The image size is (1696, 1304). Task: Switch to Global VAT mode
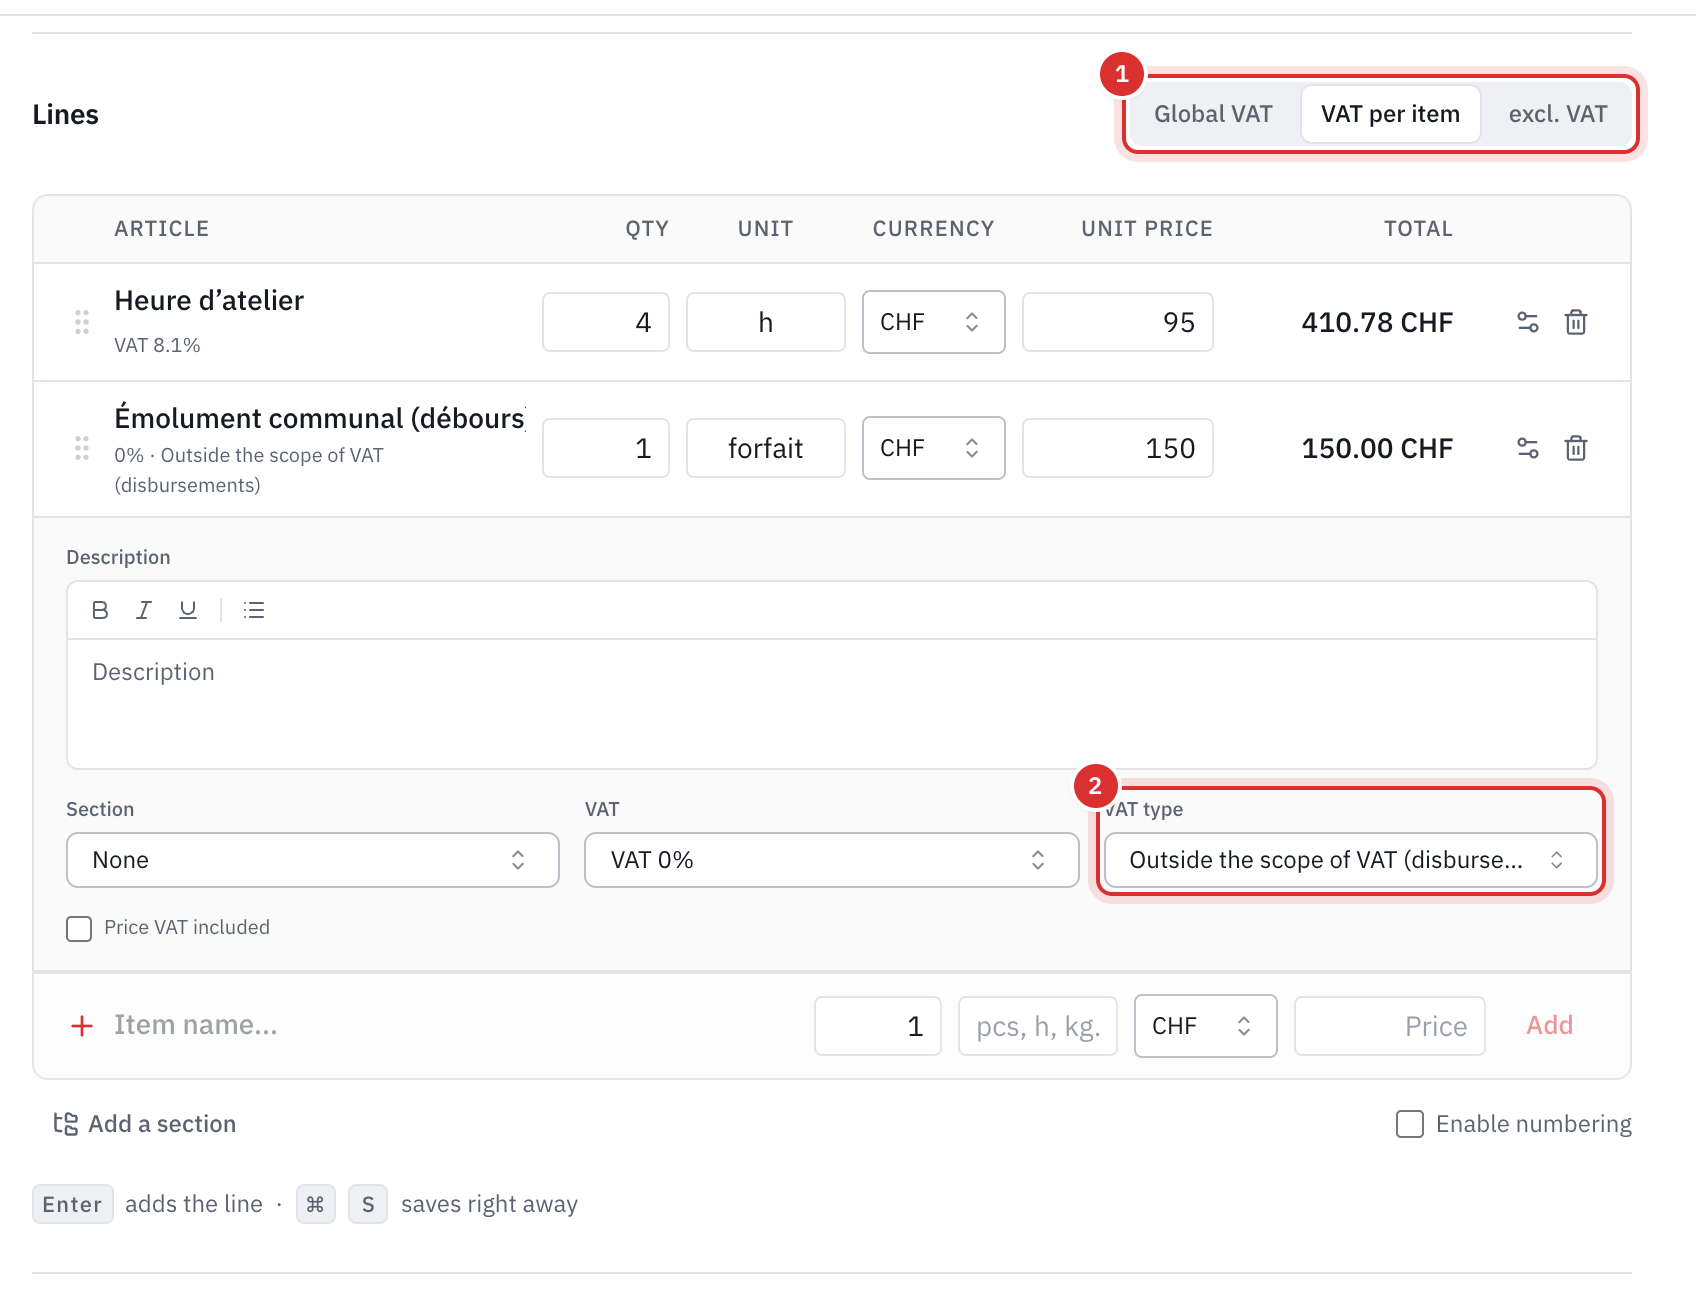click(1213, 114)
